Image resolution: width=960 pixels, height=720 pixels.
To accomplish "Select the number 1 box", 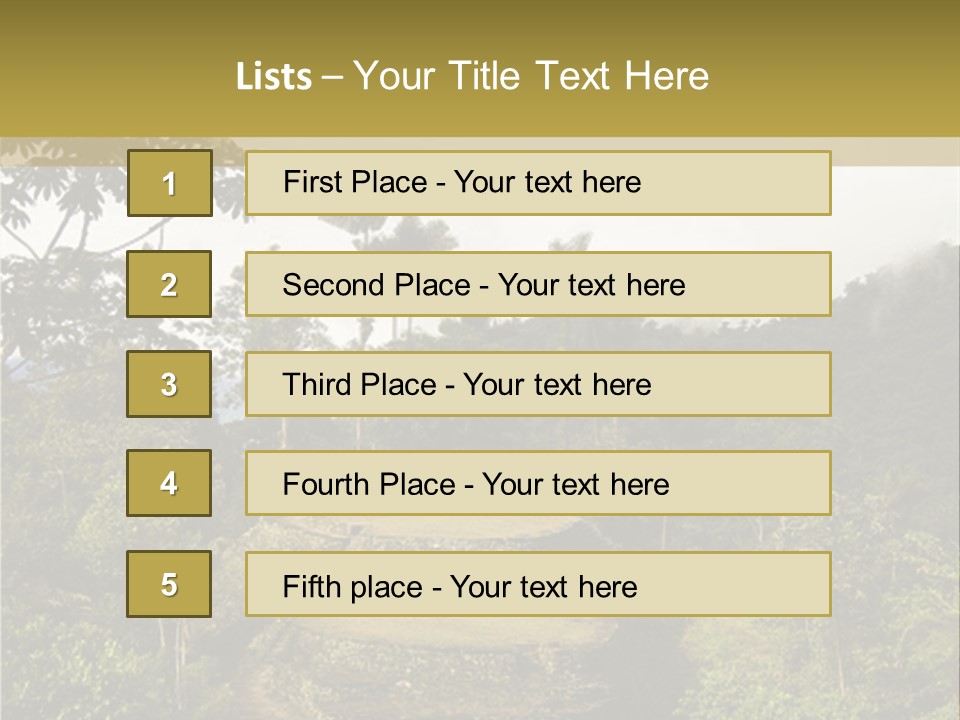I will (x=170, y=183).
